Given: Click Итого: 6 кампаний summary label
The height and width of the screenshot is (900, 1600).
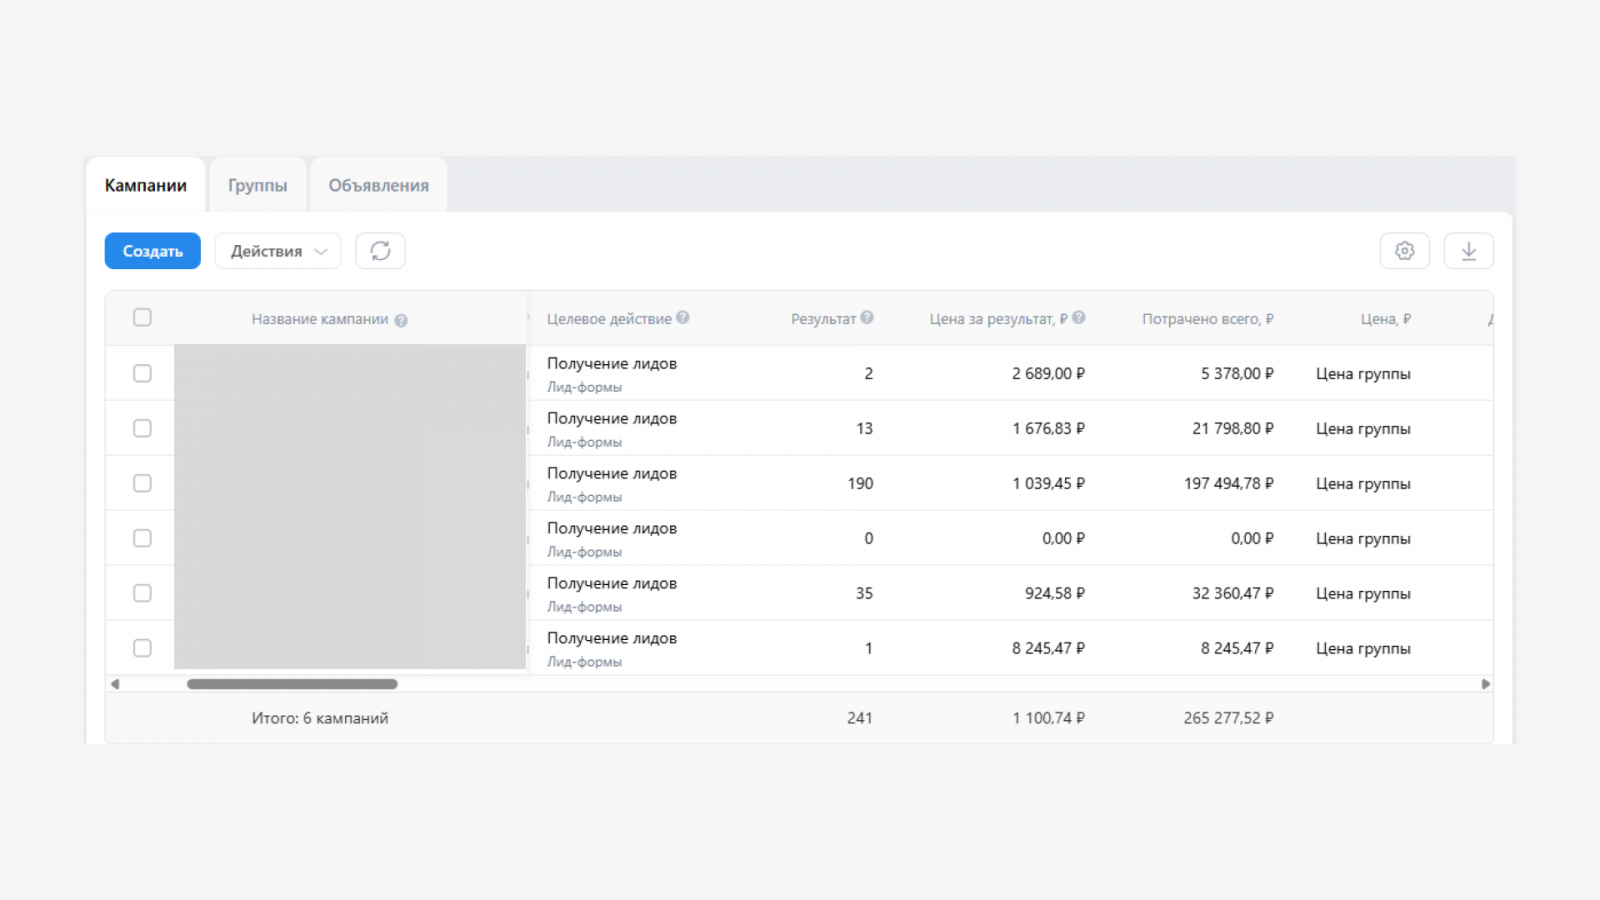Looking at the screenshot, I should (320, 718).
